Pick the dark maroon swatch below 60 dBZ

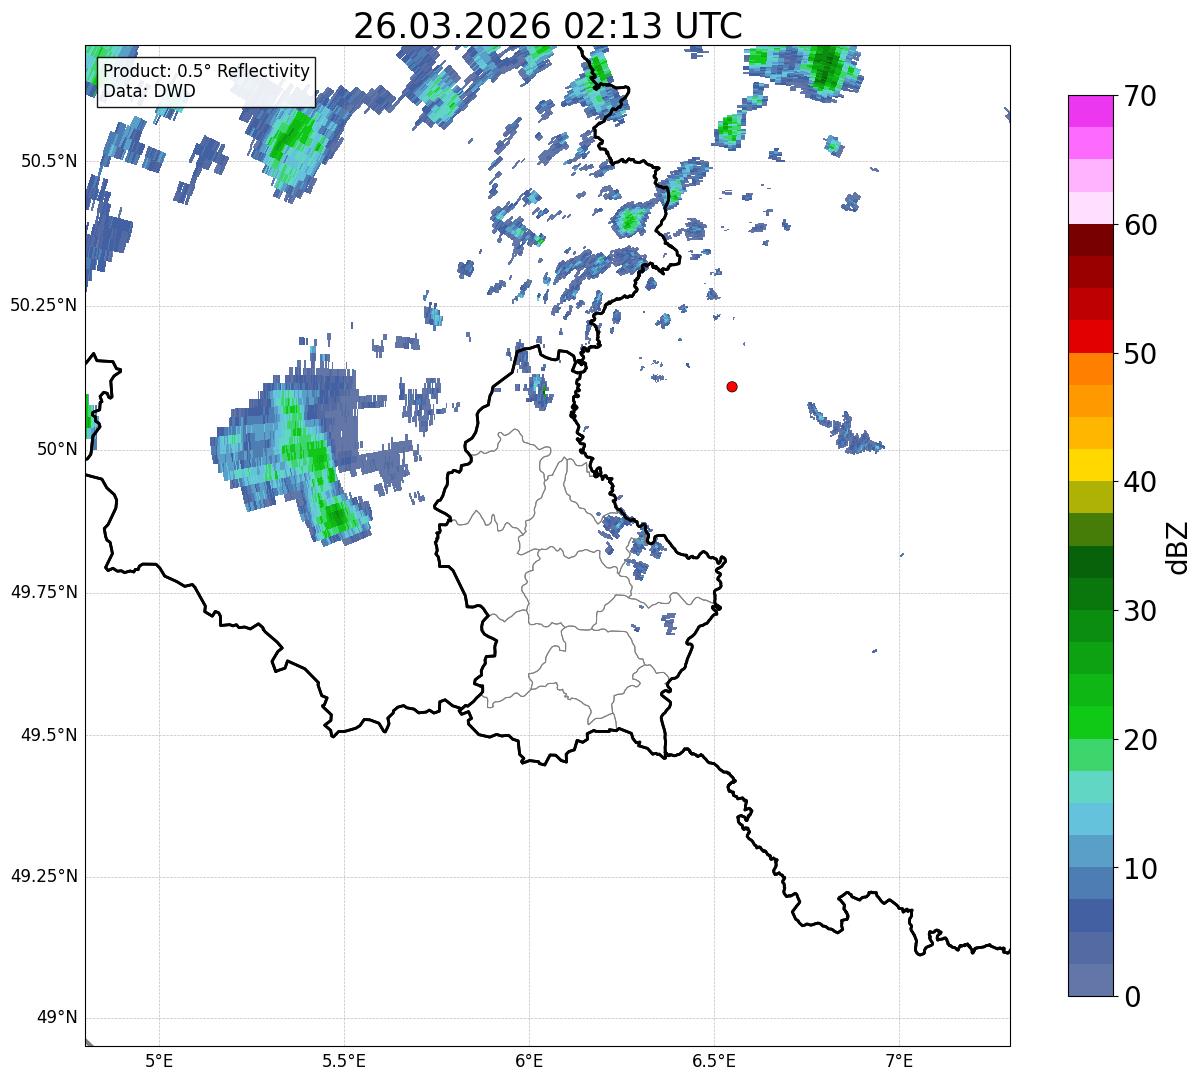click(x=1090, y=240)
